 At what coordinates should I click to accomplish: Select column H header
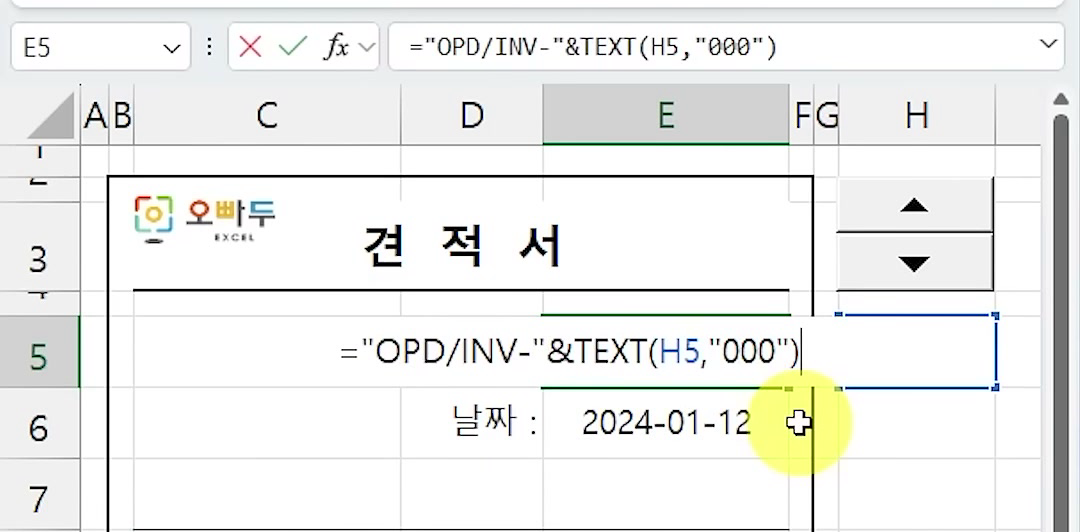point(916,115)
